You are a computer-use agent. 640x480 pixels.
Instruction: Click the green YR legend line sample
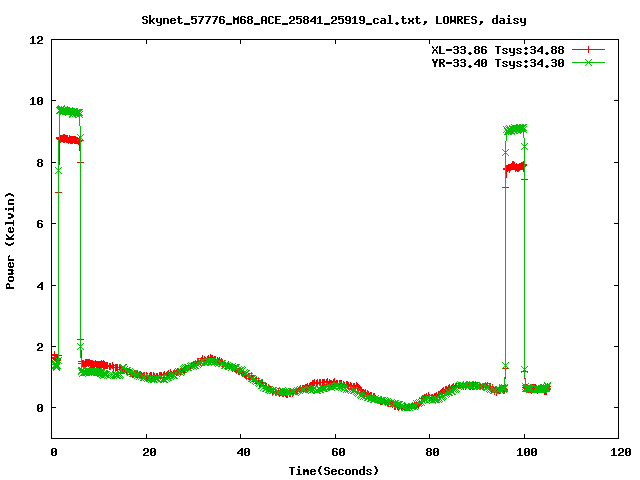pos(589,62)
